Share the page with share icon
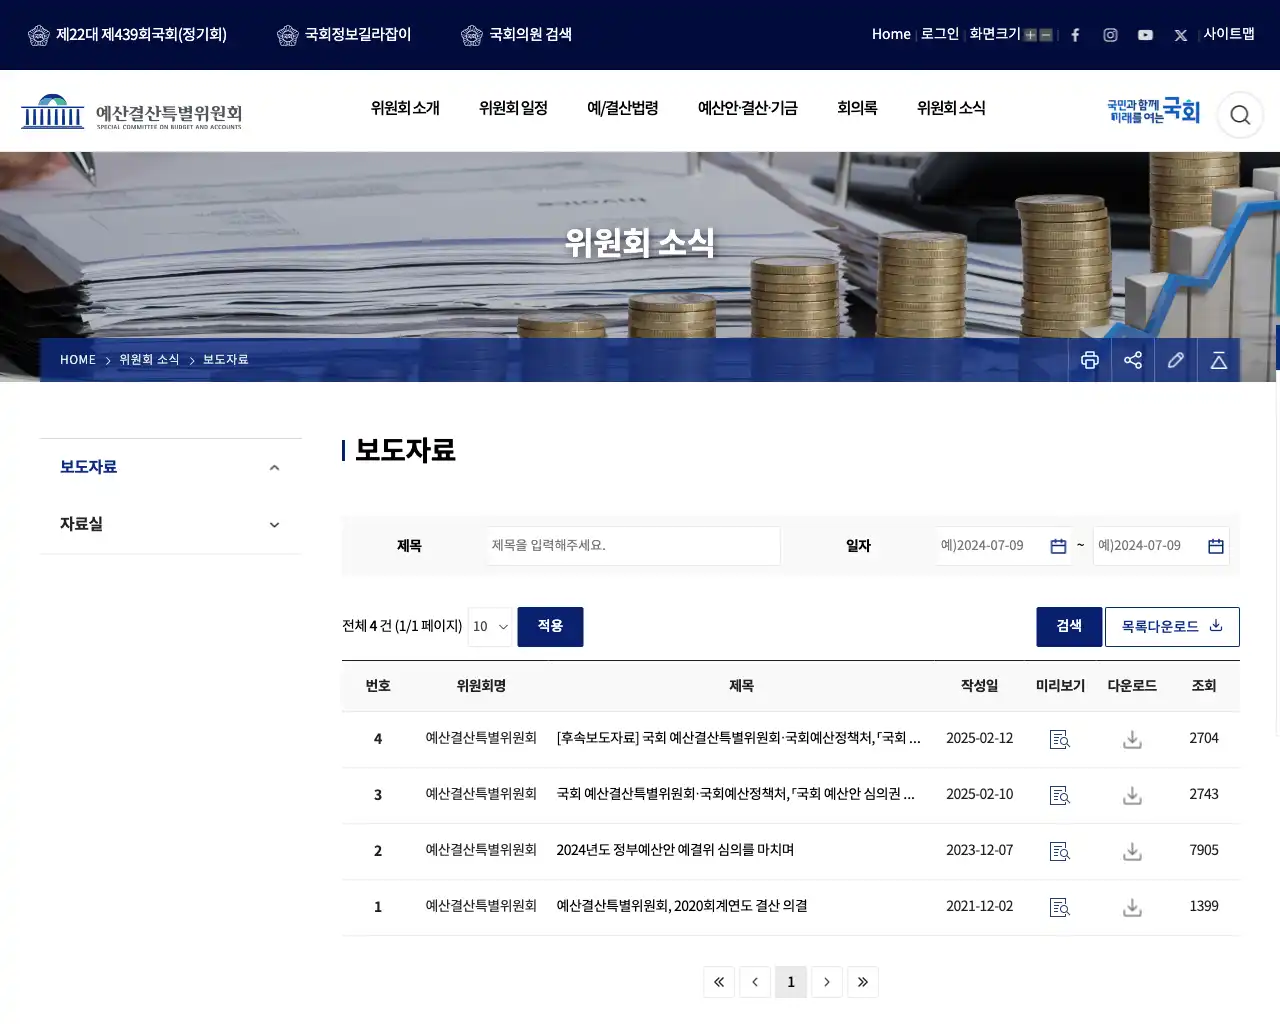Viewport: 1280px width, 1024px height. click(1133, 360)
